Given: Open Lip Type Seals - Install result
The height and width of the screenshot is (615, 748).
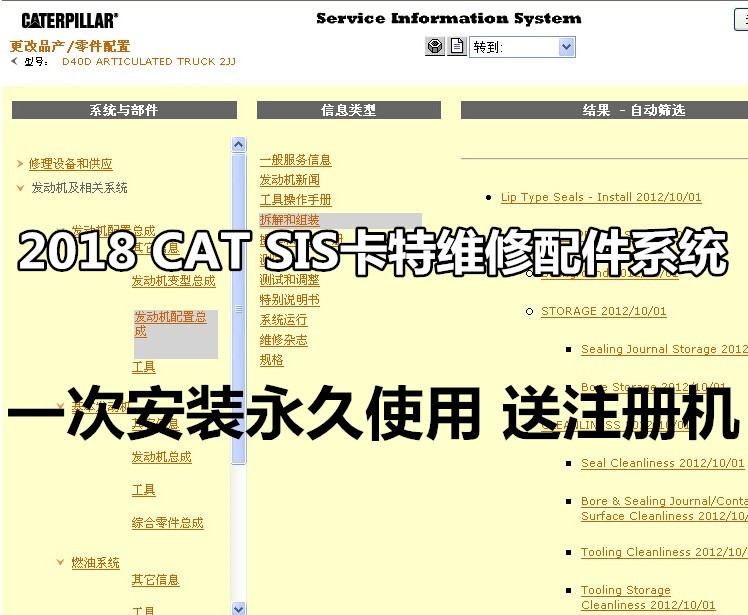Looking at the screenshot, I should pyautogui.click(x=601, y=198).
